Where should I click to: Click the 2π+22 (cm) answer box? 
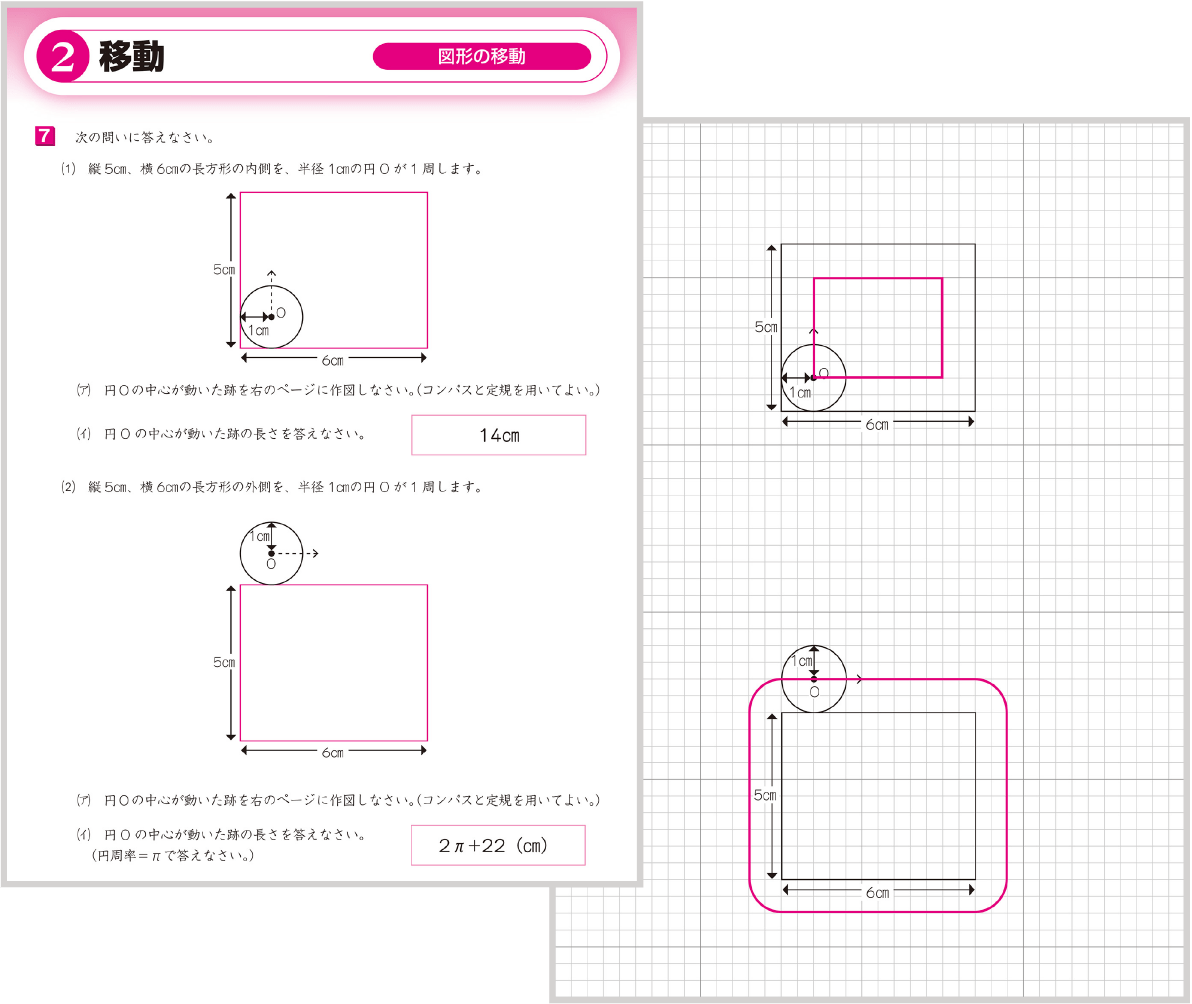[497, 845]
